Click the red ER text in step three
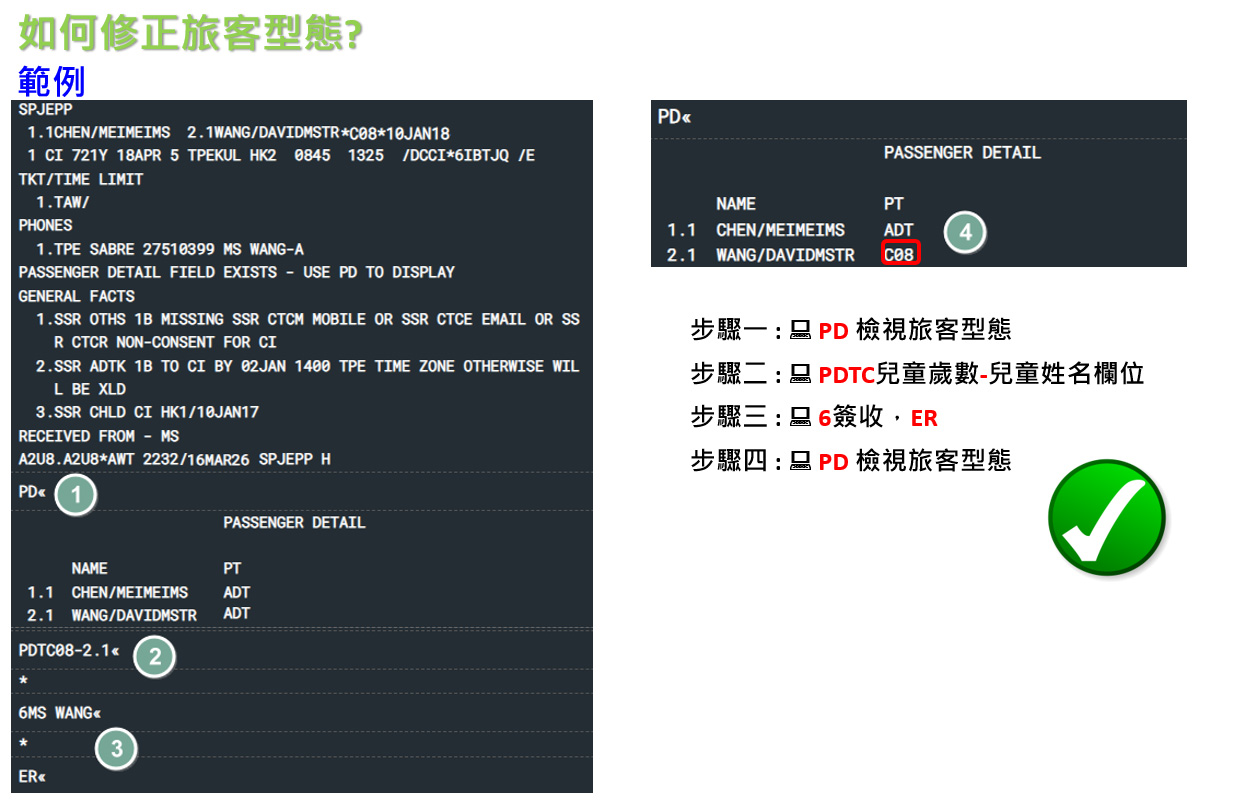The image size is (1250, 802). (x=923, y=417)
